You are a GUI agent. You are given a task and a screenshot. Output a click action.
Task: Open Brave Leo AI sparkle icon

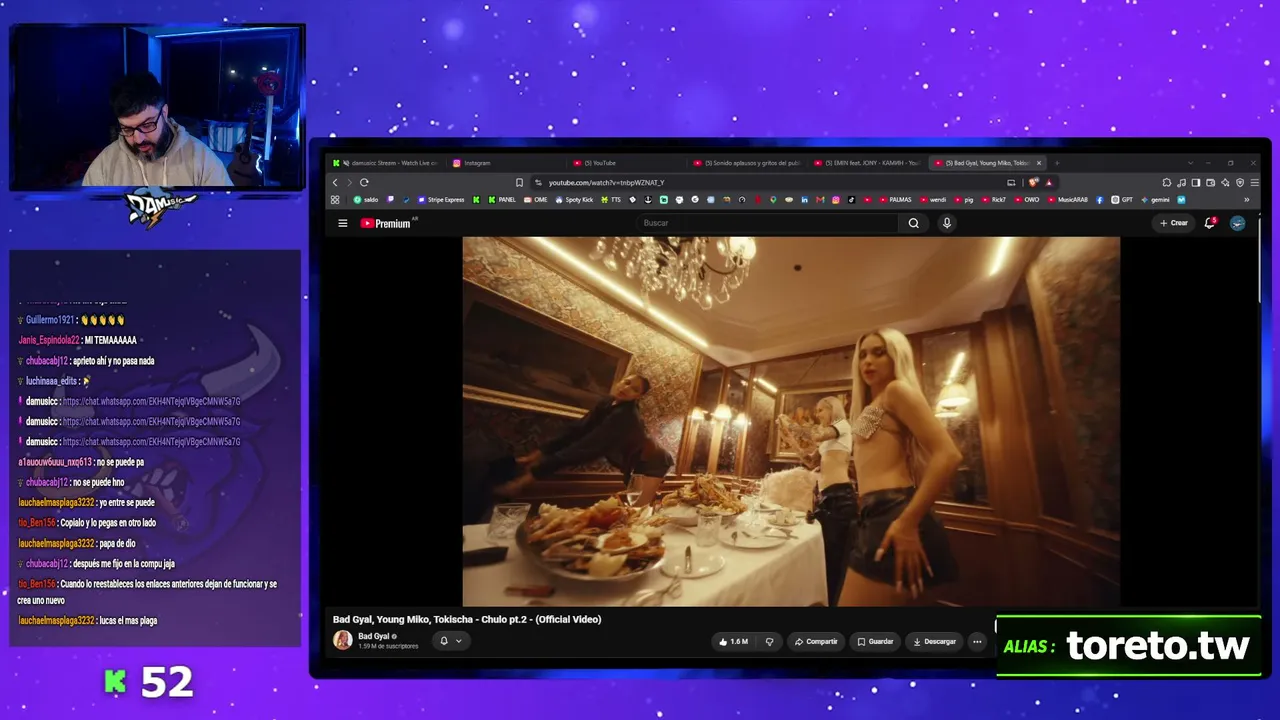pyautogui.click(x=1225, y=182)
